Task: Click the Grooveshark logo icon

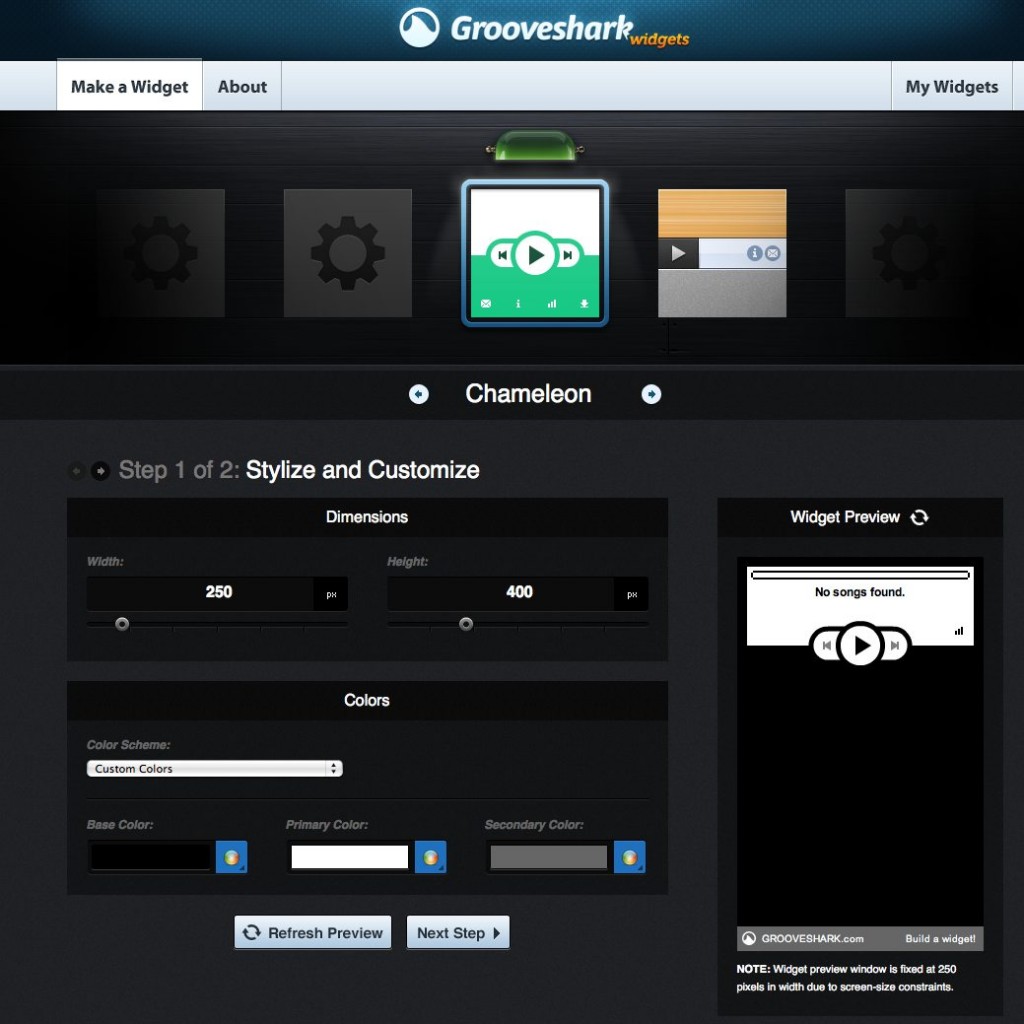Action: tap(420, 28)
